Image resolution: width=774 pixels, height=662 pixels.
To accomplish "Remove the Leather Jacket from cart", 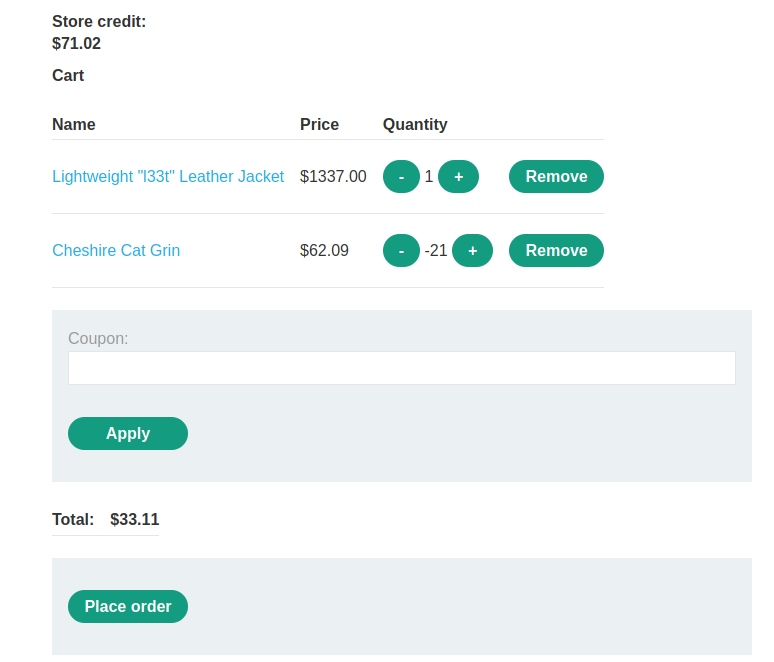I will (556, 176).
